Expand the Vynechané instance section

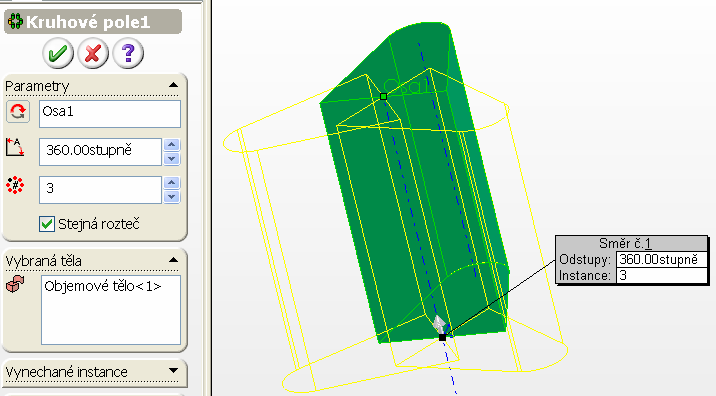[x=173, y=370]
